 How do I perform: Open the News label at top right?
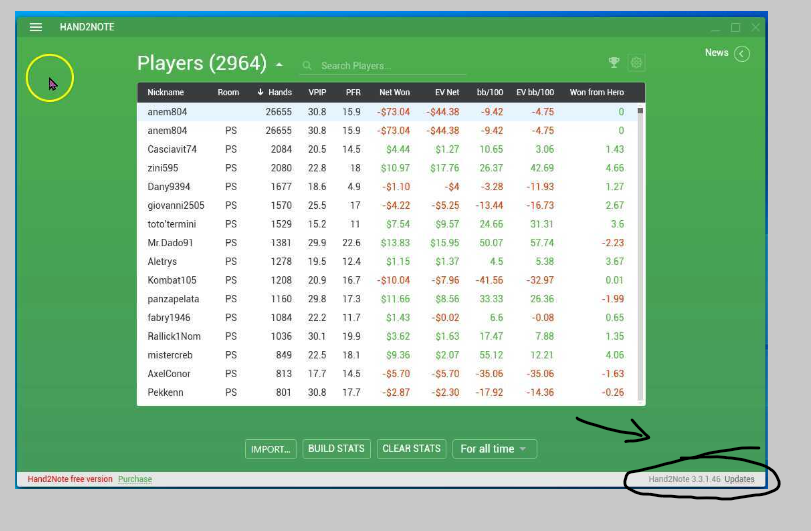[716, 53]
